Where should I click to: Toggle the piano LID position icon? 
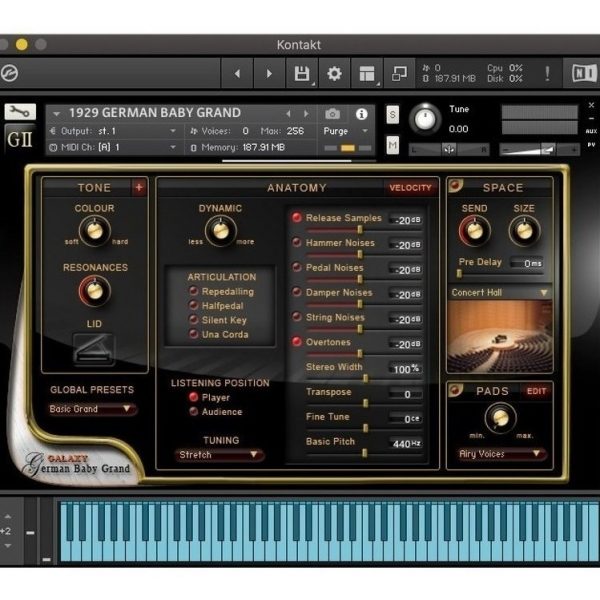[x=94, y=349]
